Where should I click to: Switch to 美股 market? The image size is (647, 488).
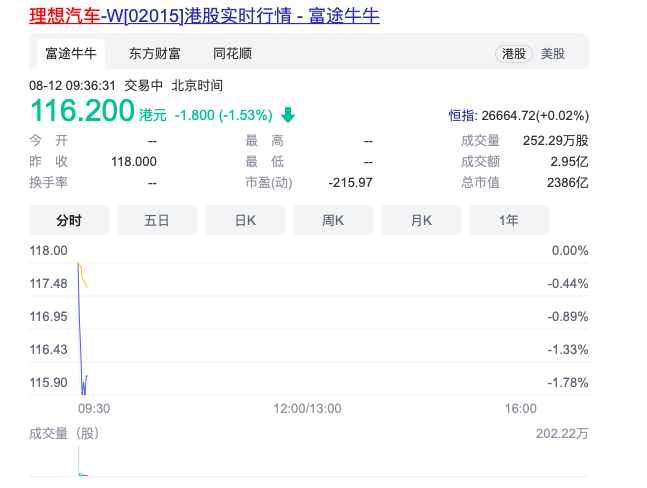click(x=553, y=54)
